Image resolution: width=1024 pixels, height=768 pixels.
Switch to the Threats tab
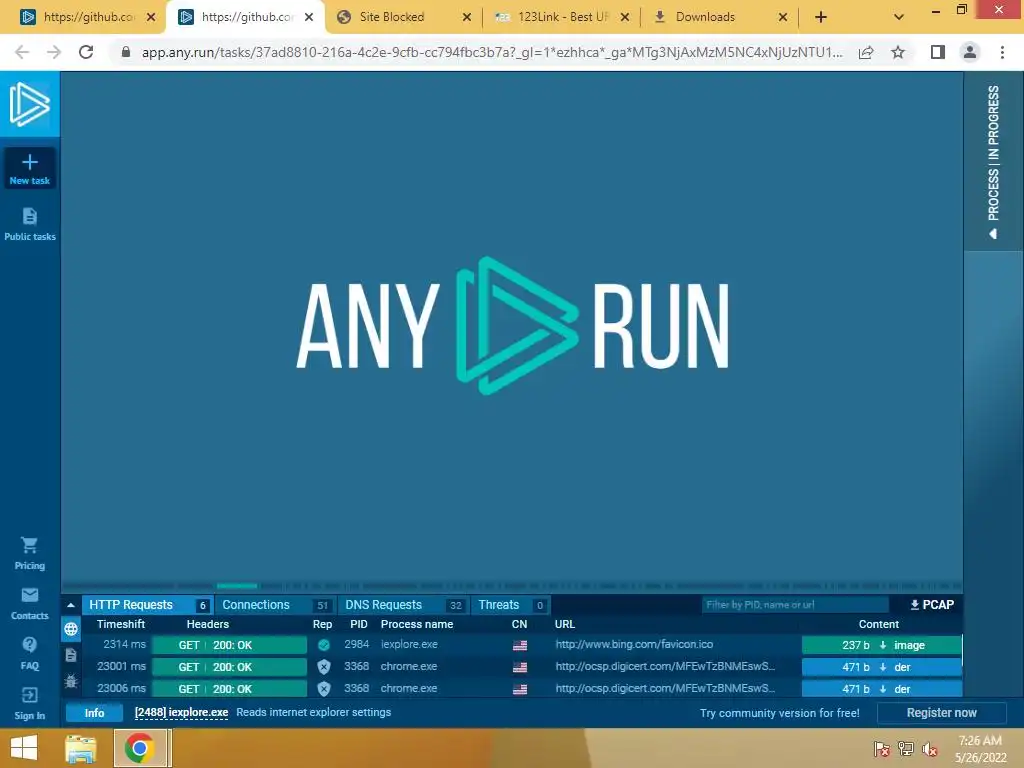pyautogui.click(x=510, y=605)
